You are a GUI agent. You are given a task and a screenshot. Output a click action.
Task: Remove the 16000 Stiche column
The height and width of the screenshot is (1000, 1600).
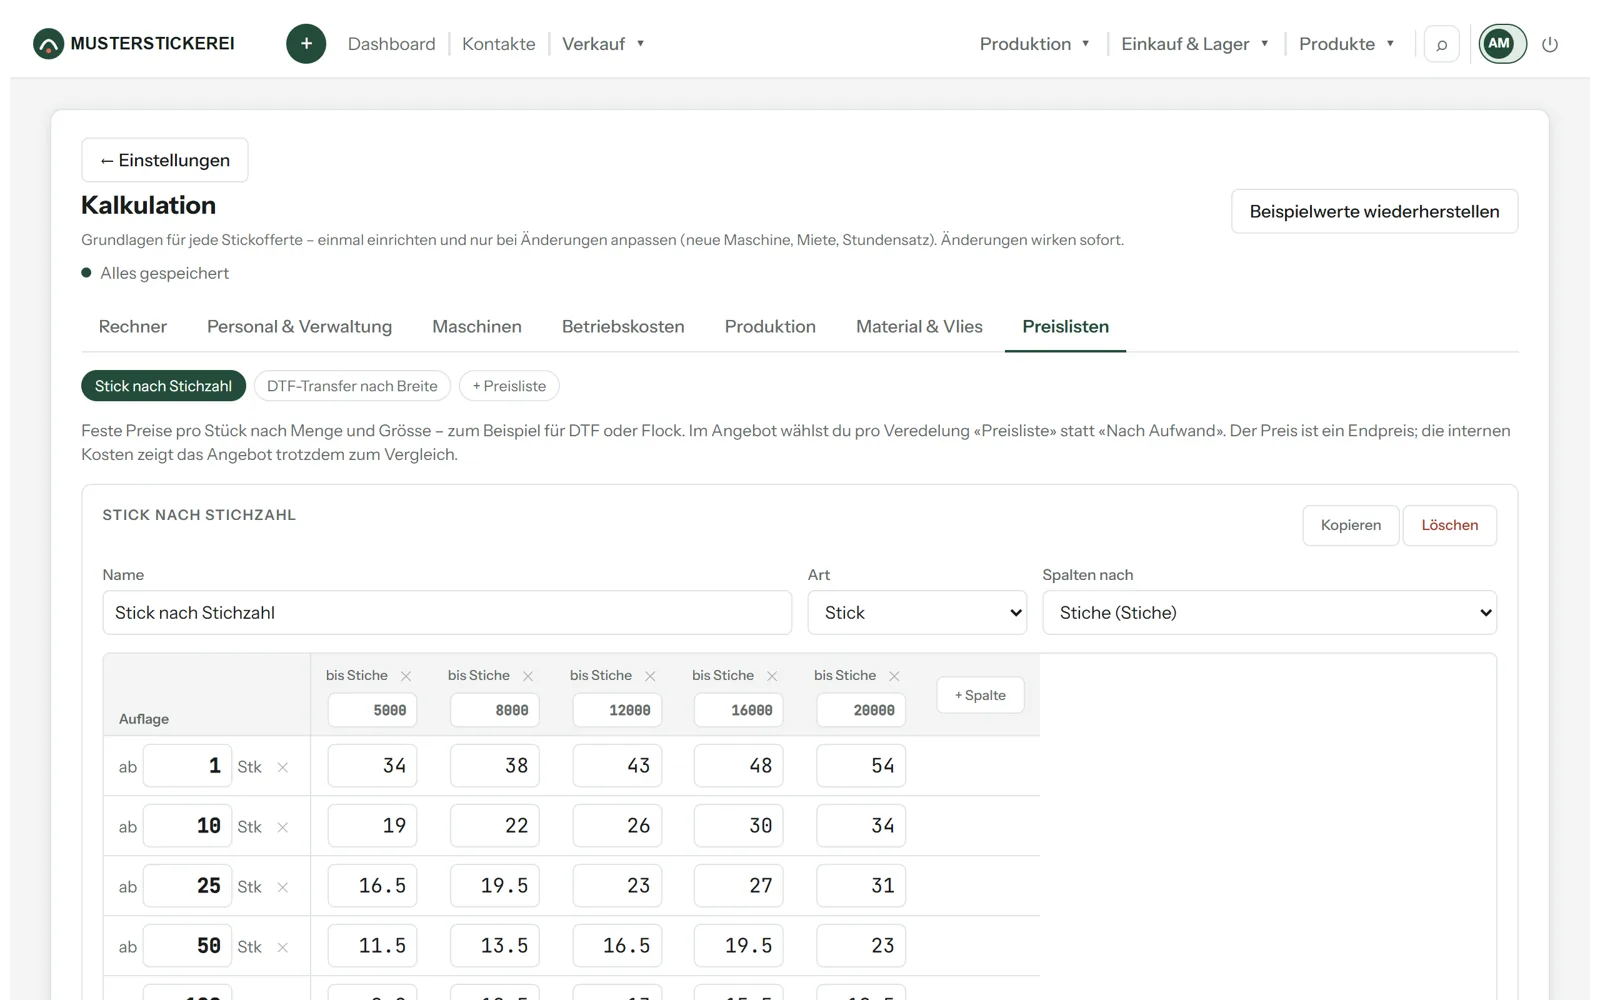pyautogui.click(x=772, y=676)
